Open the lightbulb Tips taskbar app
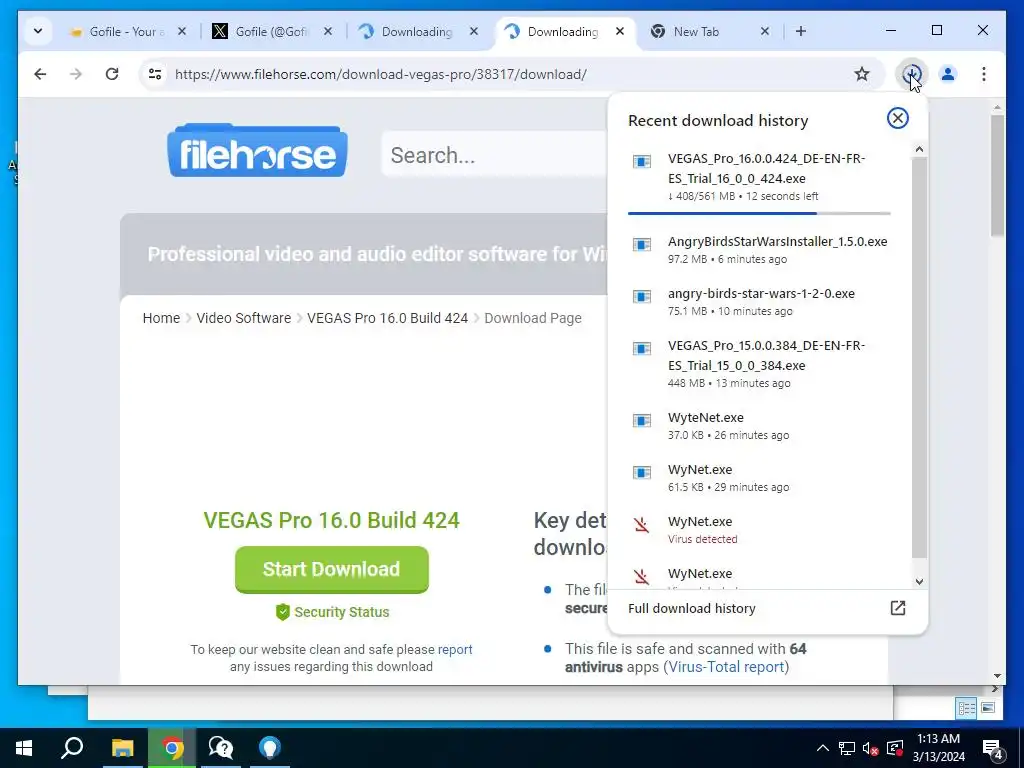1024x768 pixels. click(x=270, y=748)
